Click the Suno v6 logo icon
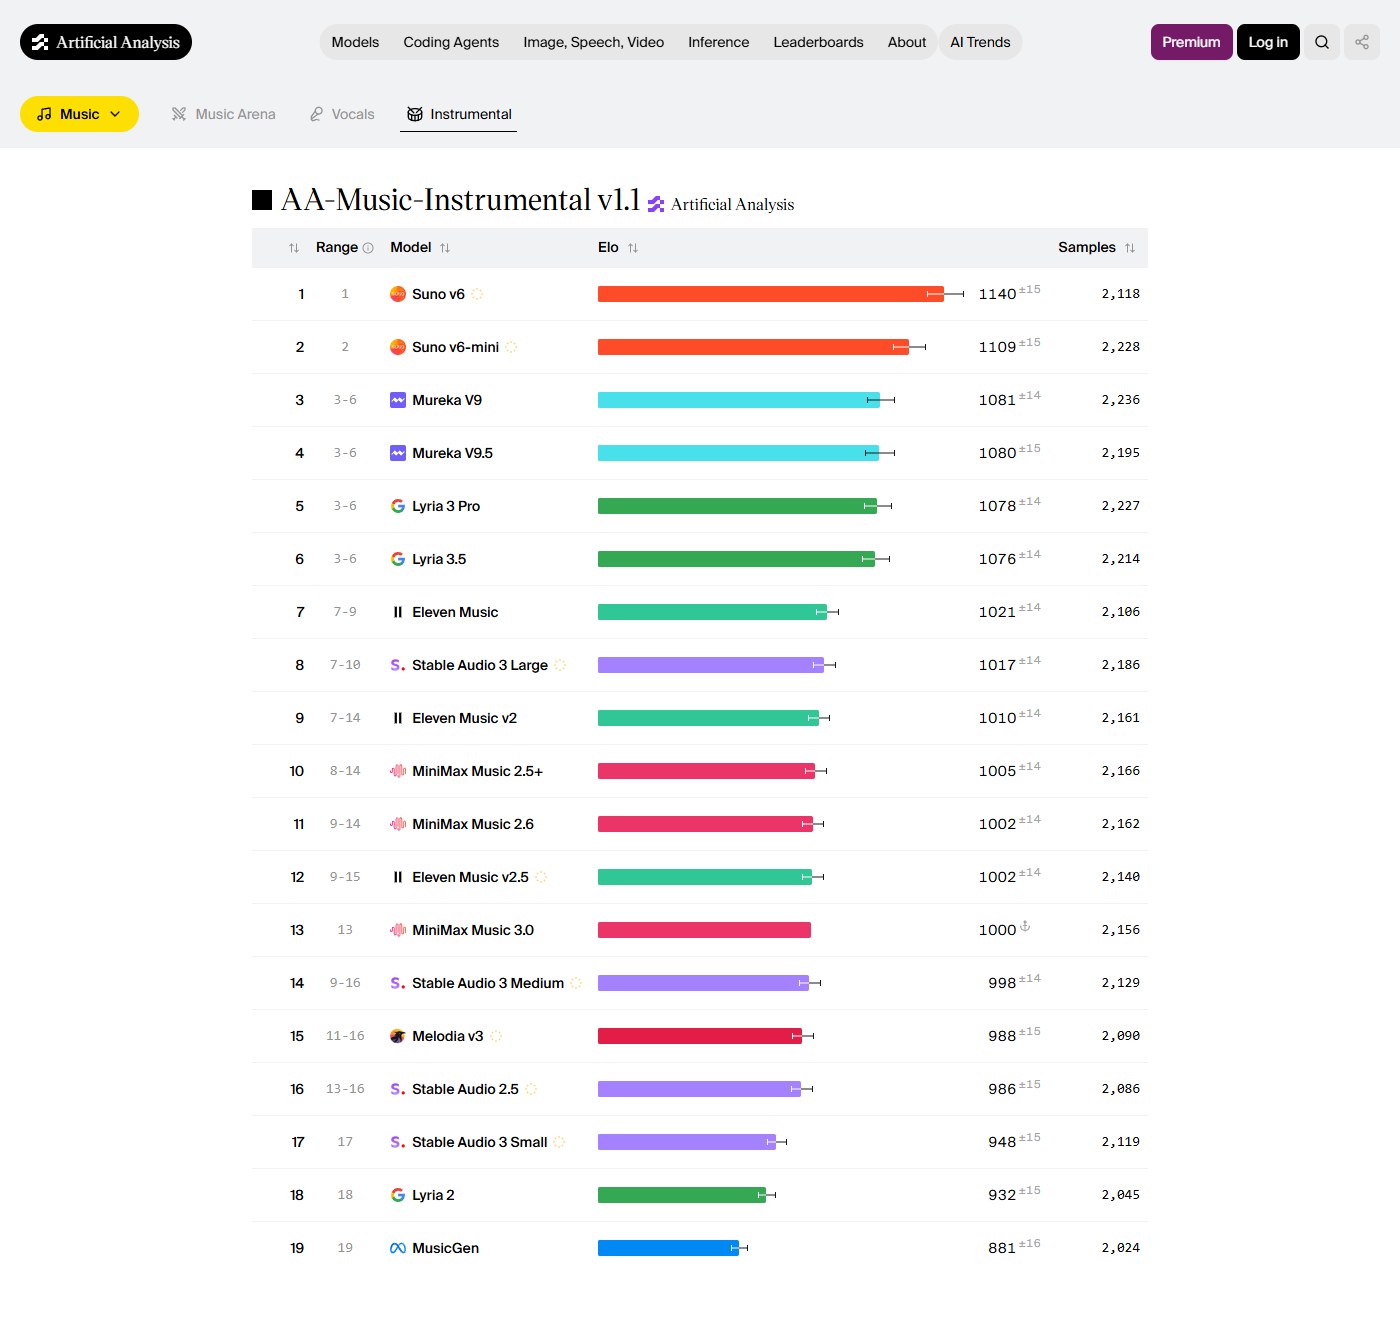 [x=398, y=294]
